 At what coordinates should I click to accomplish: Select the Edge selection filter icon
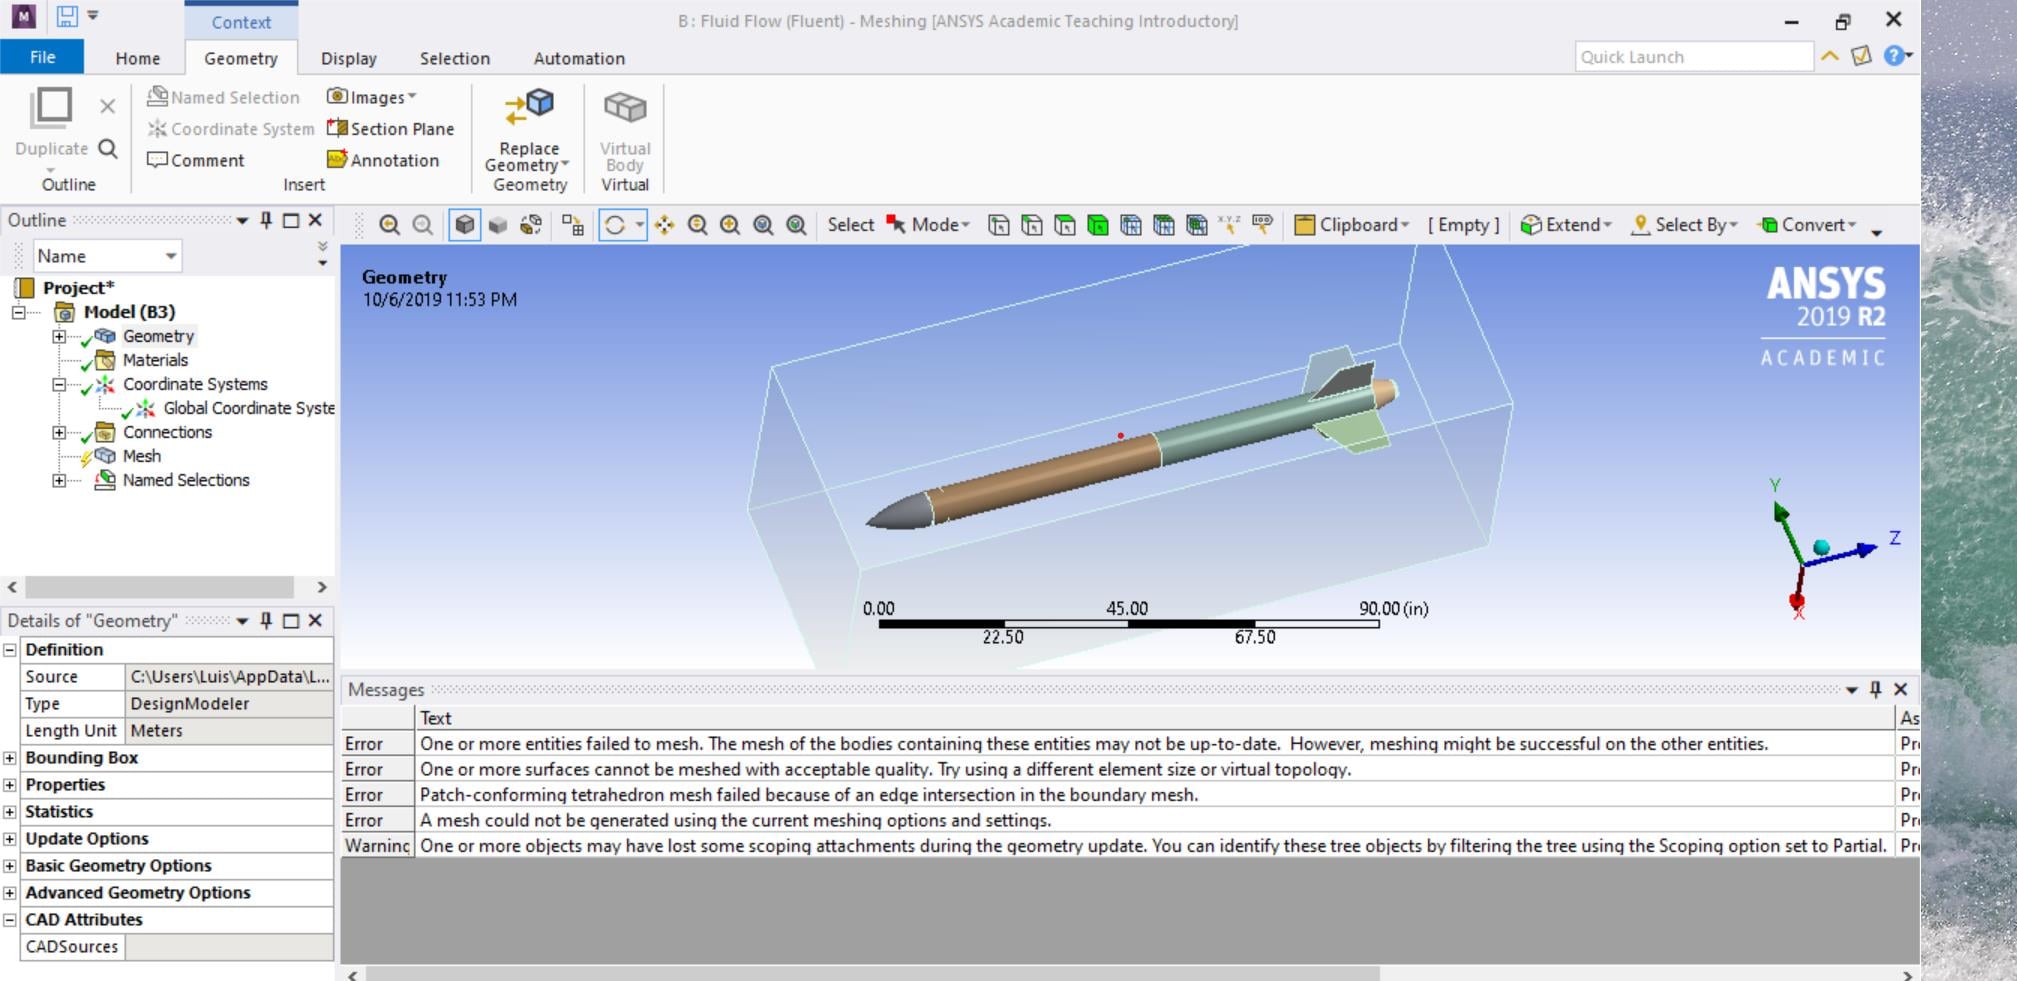pos(1031,225)
